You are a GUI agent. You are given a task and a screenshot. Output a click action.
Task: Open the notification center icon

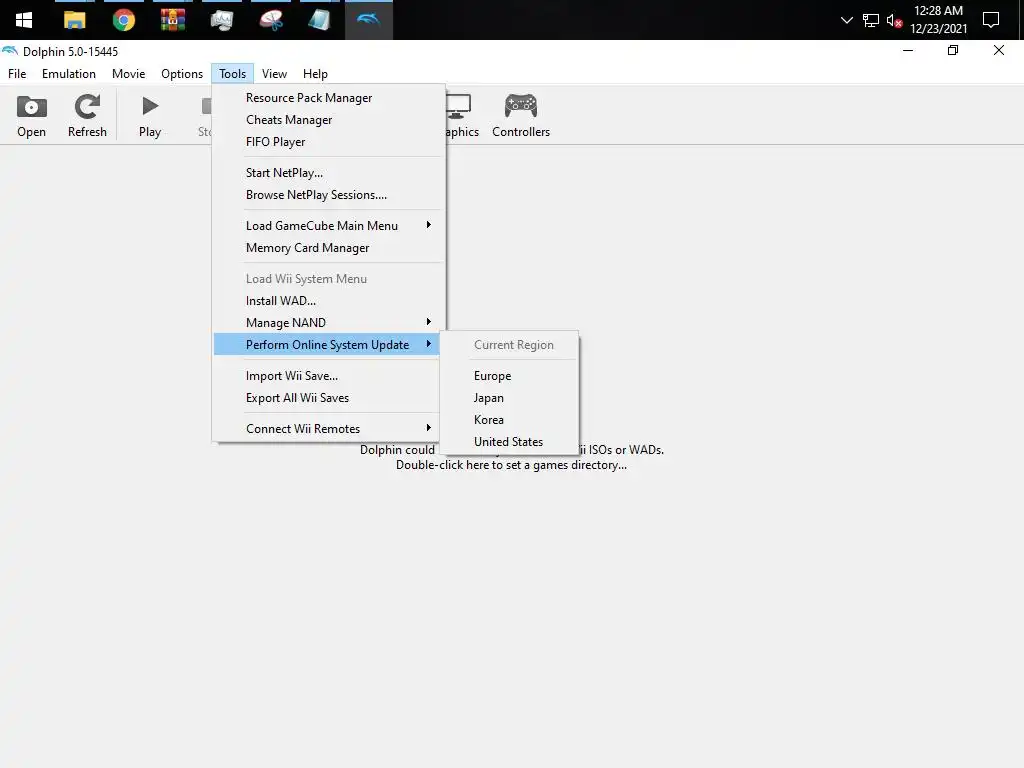(991, 20)
